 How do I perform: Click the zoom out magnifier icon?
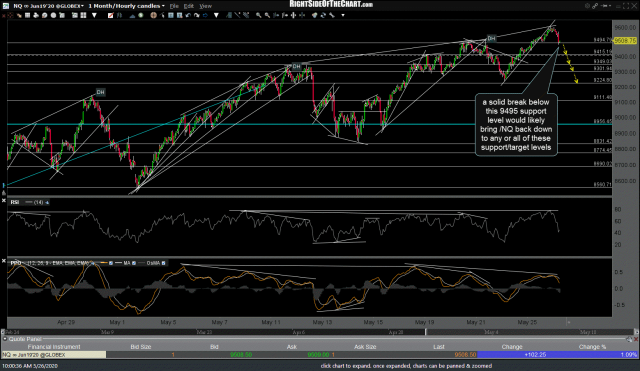tap(267, 15)
